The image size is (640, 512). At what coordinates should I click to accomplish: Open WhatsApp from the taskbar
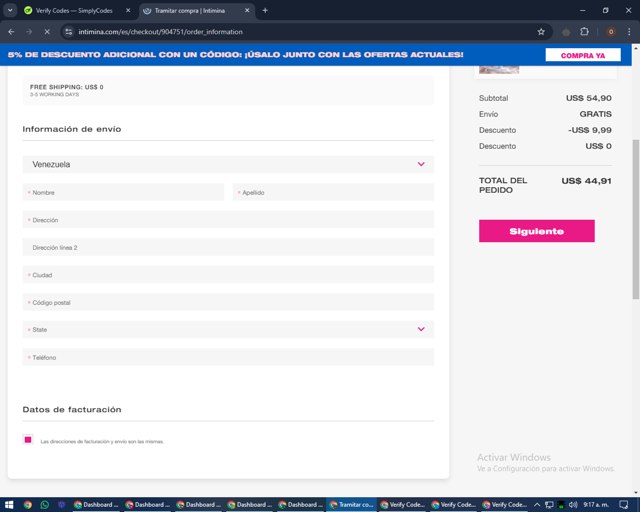(x=44, y=505)
